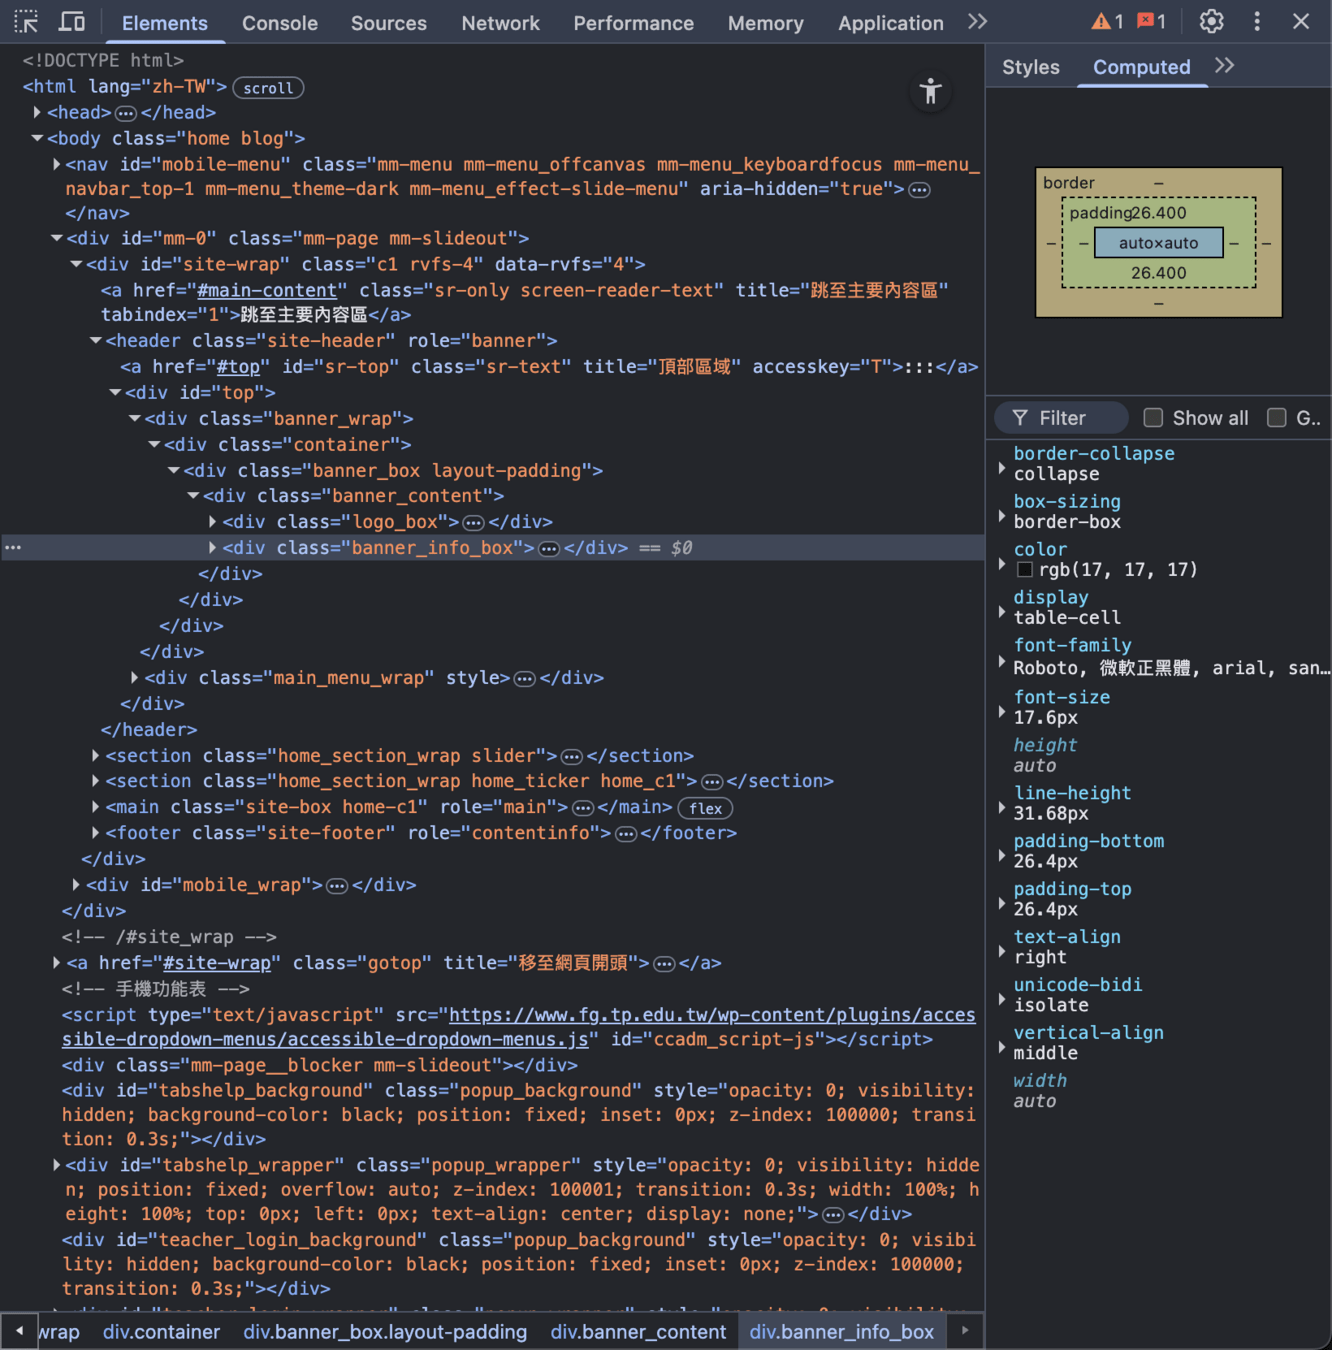Open the Performance tab
Screen dimensions: 1332x1350
[x=633, y=22]
